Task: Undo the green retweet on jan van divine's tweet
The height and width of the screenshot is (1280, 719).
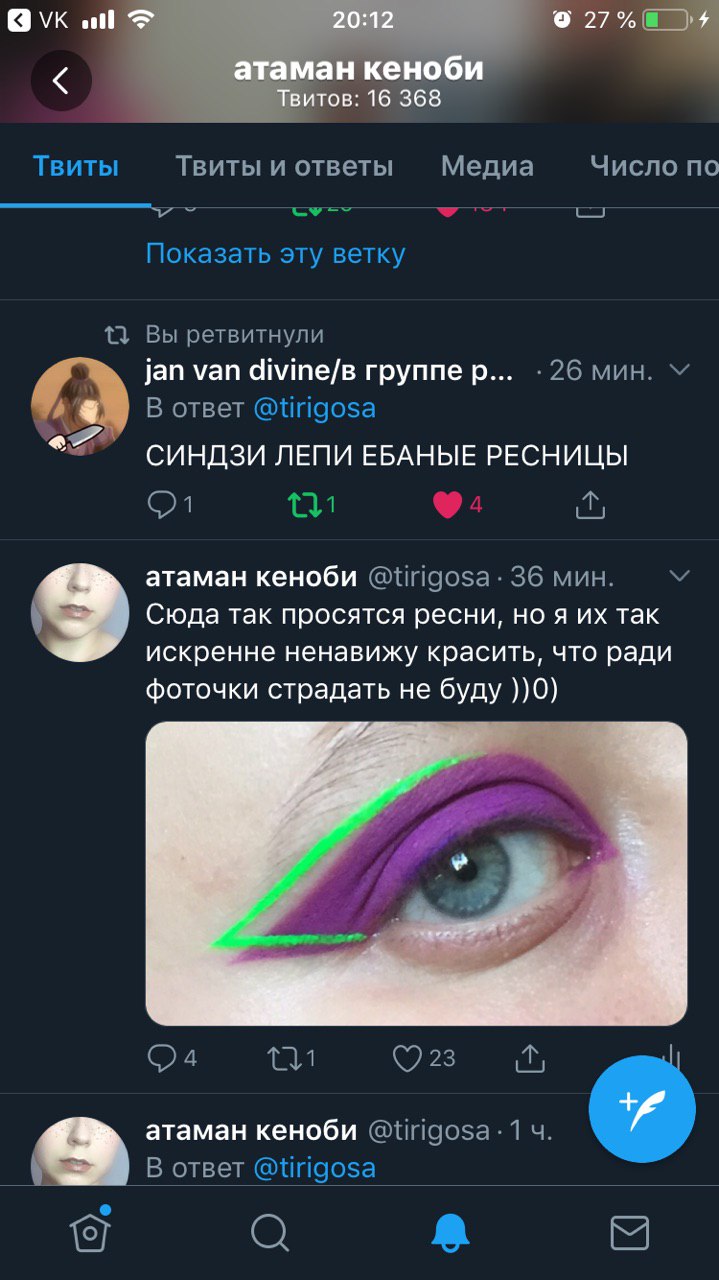Action: click(x=303, y=505)
